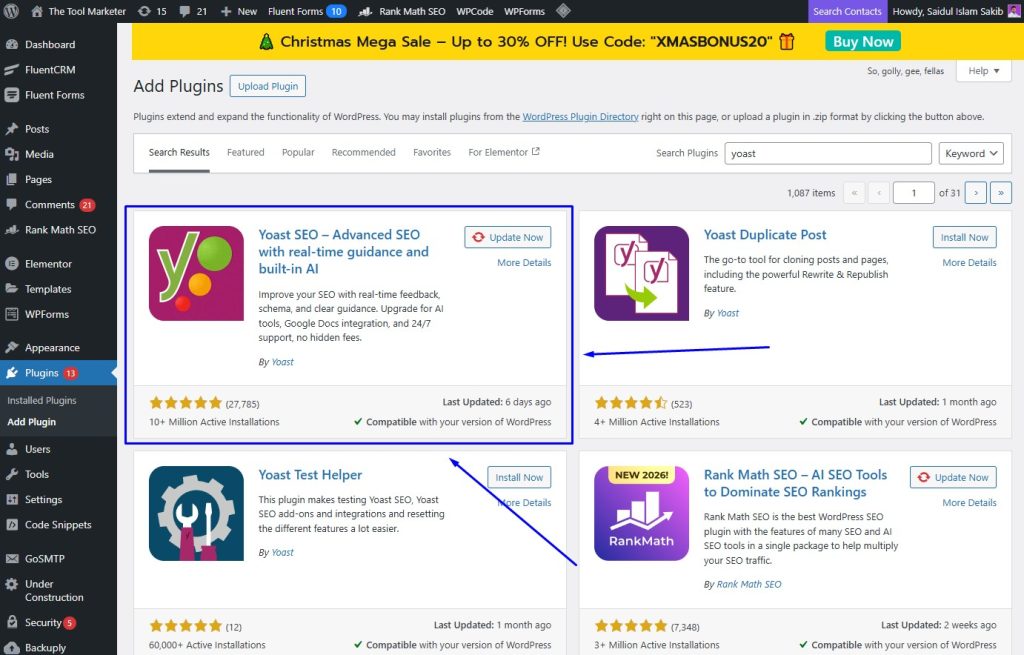Open Yoast SEO plugin title link

(x=344, y=251)
